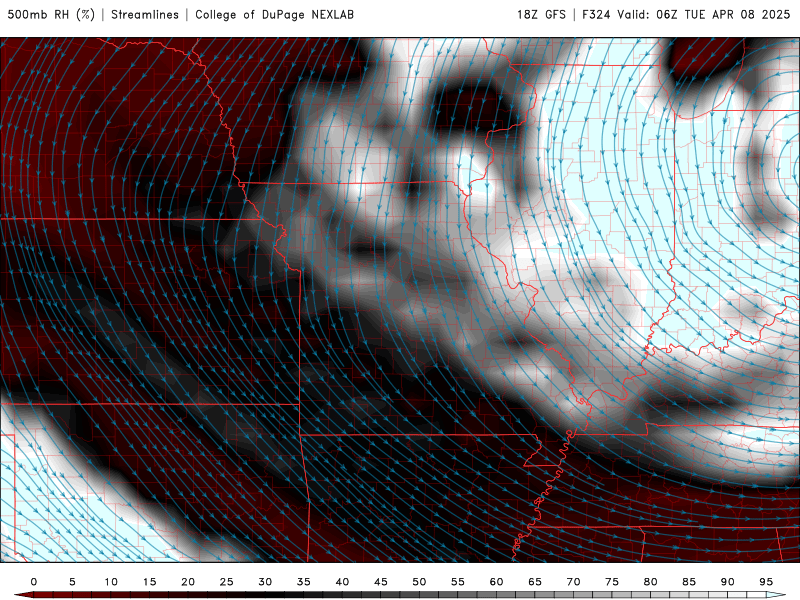
Task: Click the '500mb RH (%)' title text
Action: (x=51, y=14)
